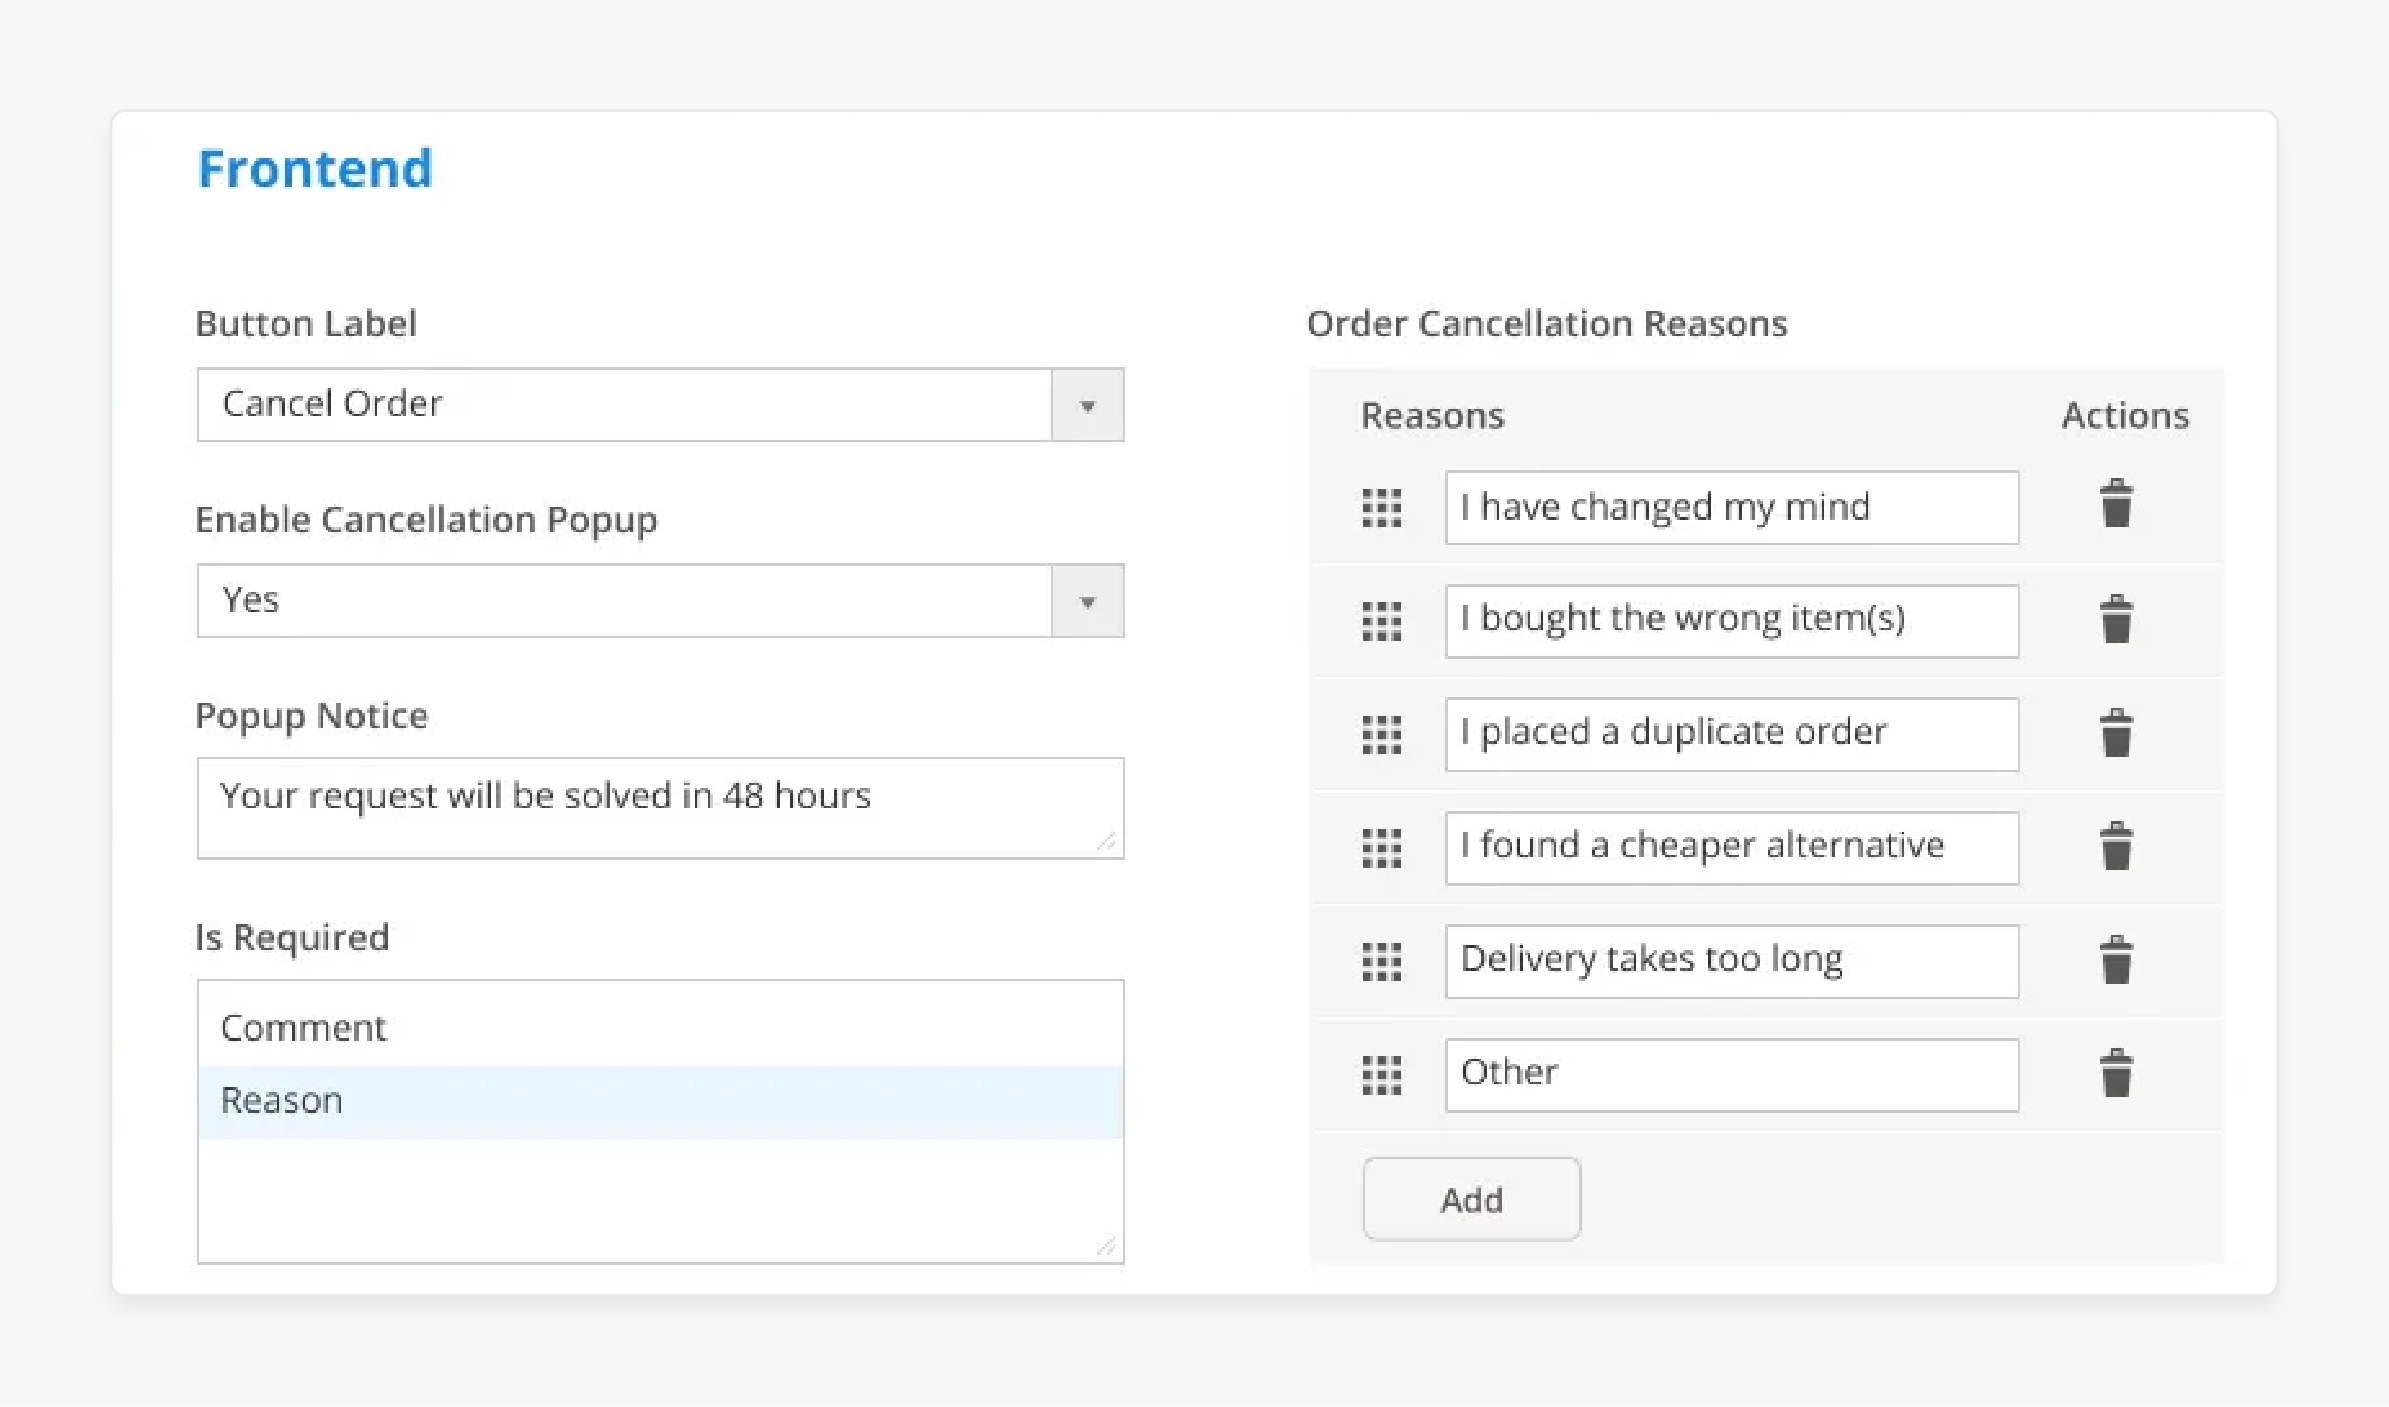2389x1407 pixels.
Task: Grab drag handle for 'I placed a duplicate order'
Action: click(x=1382, y=735)
